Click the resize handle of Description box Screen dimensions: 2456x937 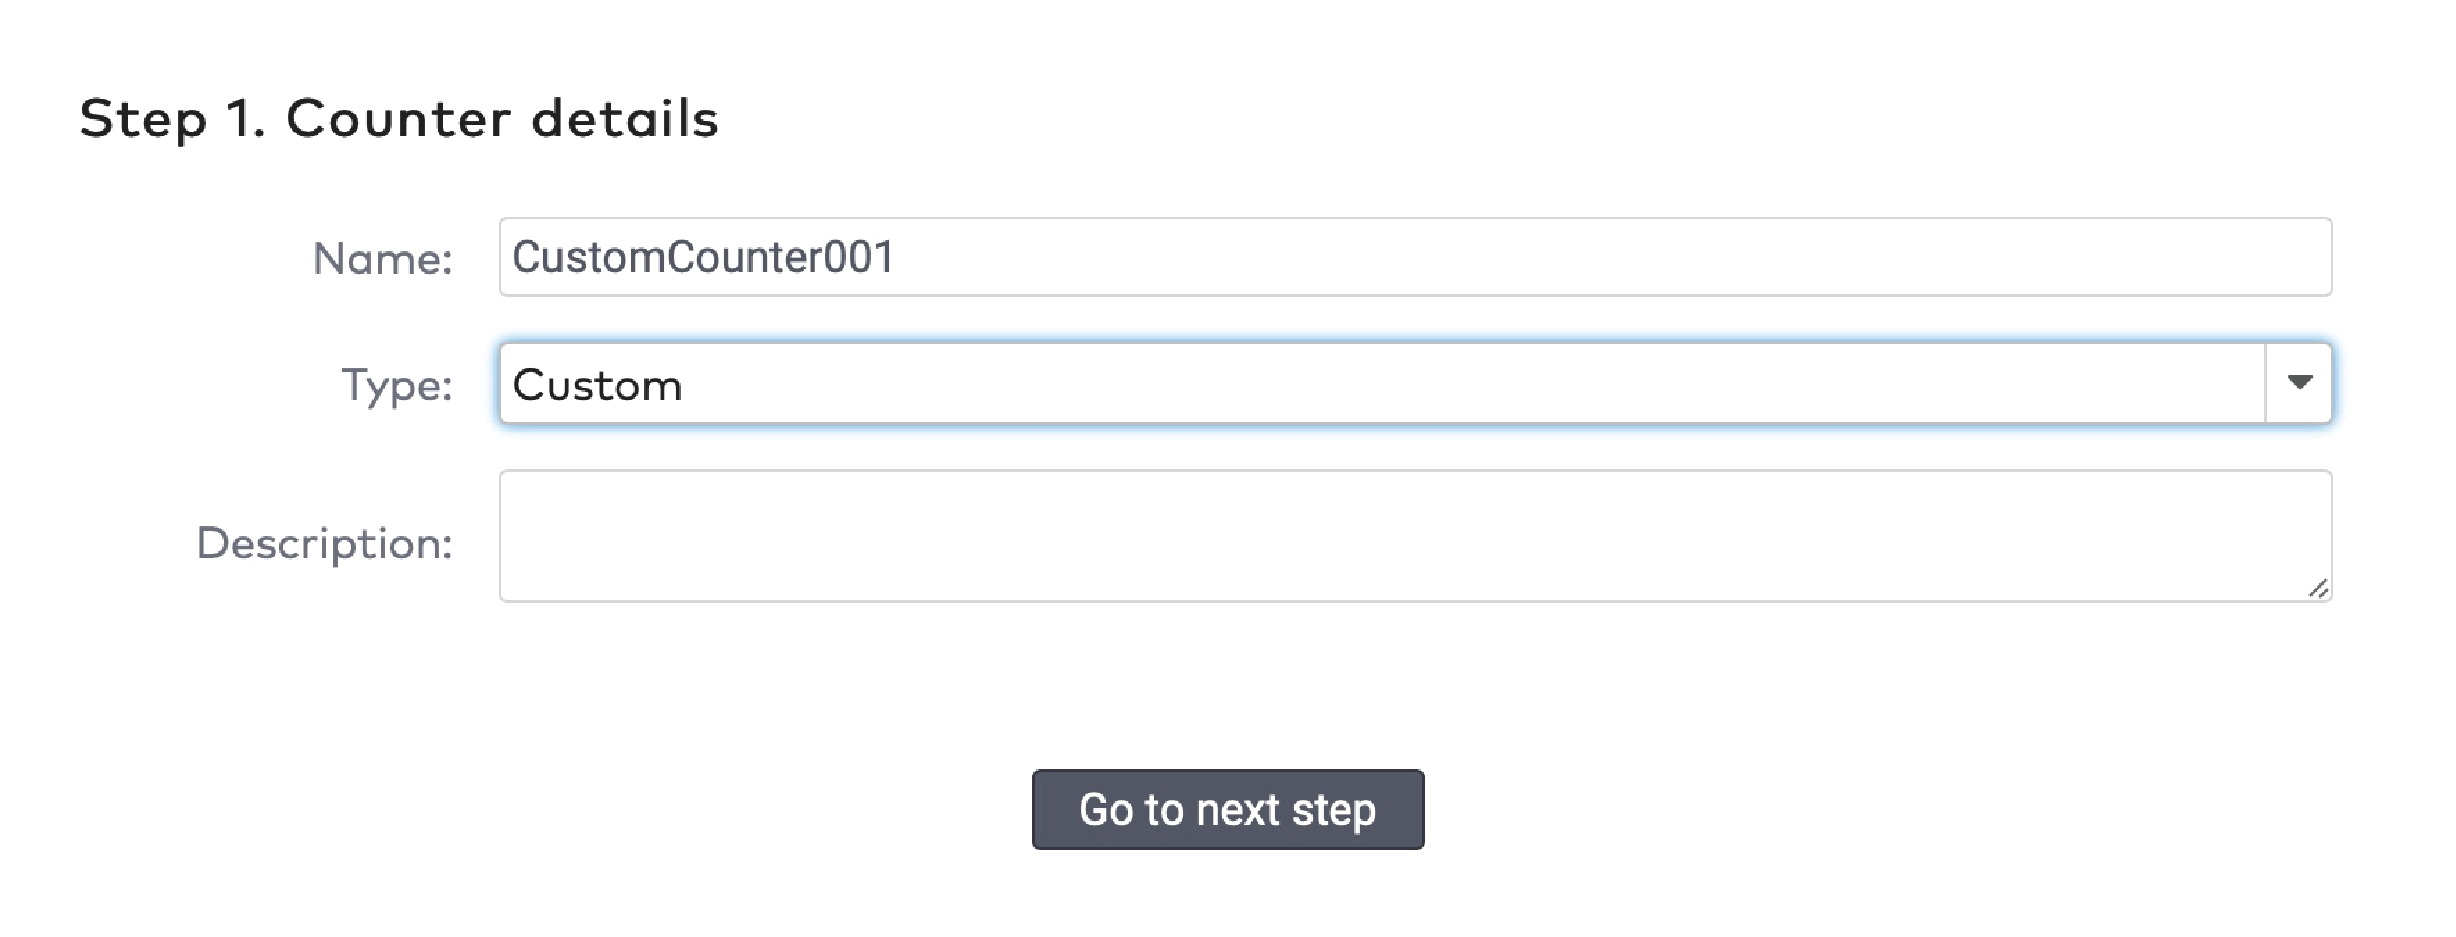click(x=2318, y=589)
